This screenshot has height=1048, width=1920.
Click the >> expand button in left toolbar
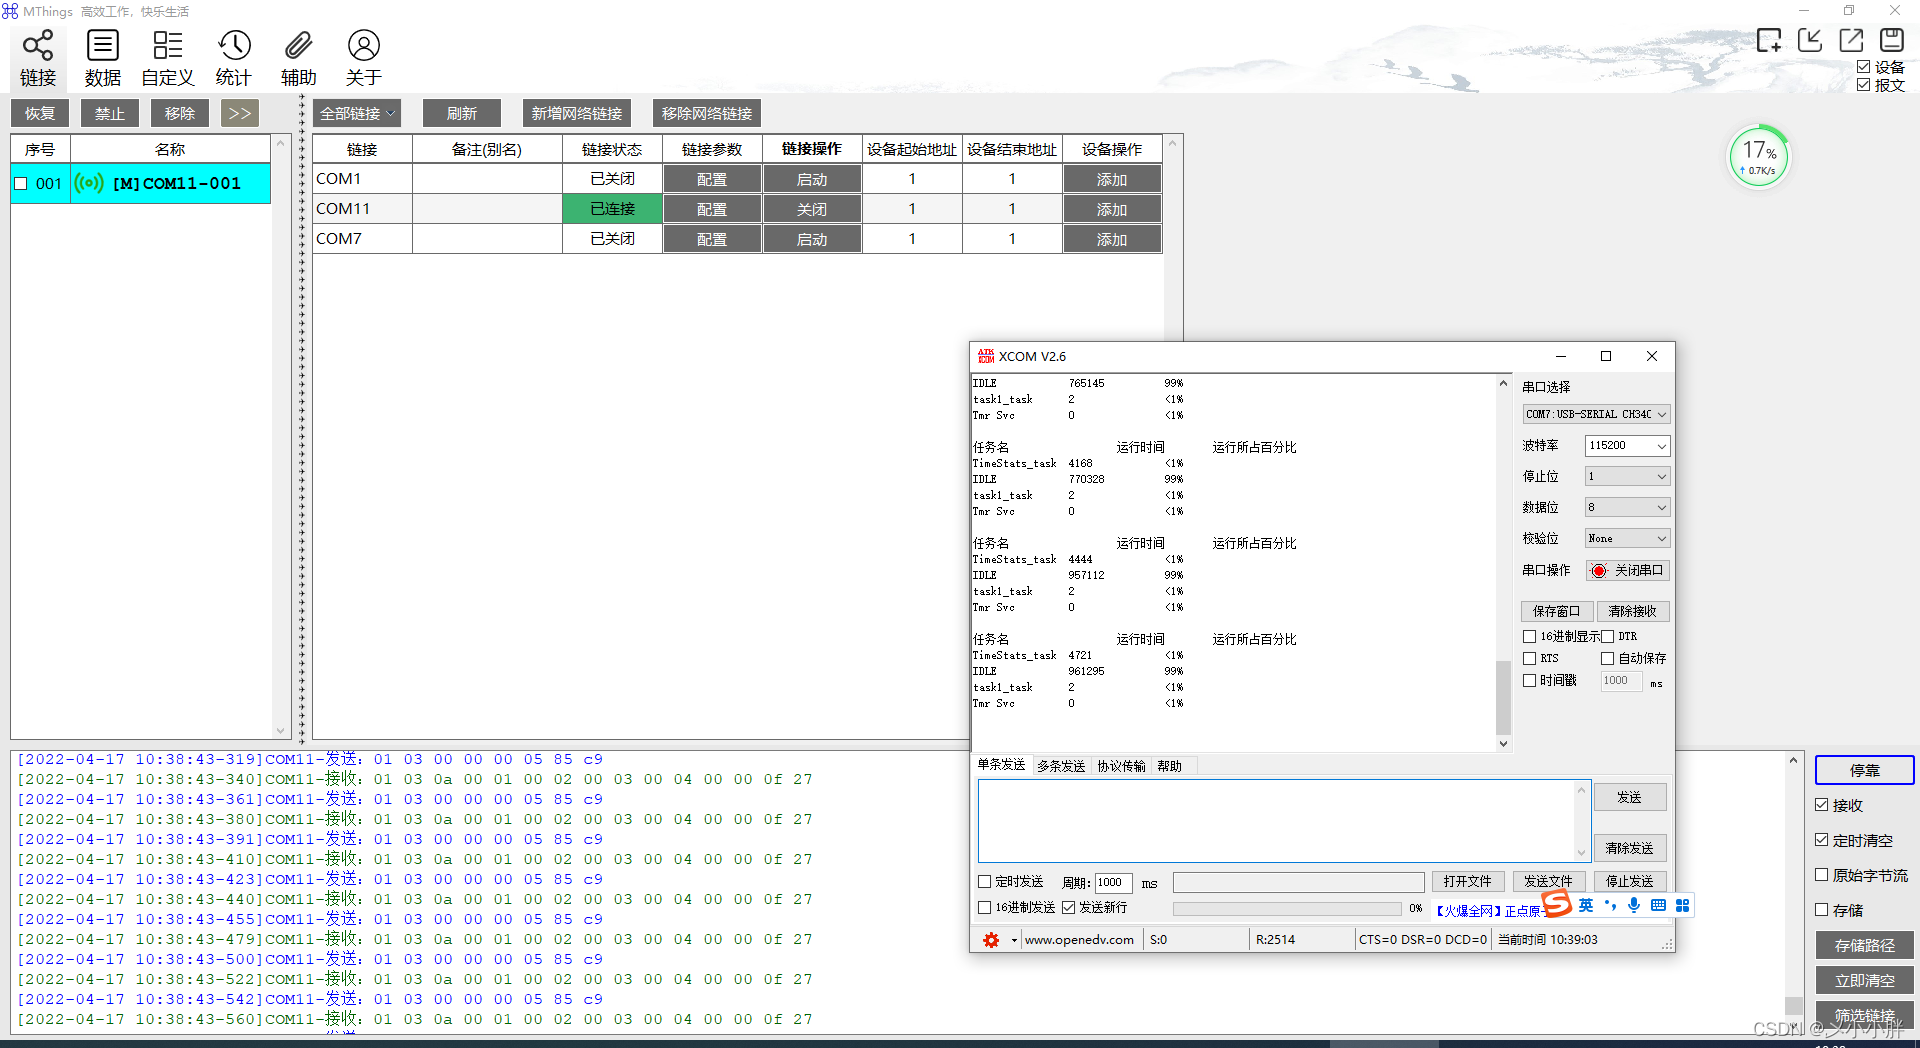[x=240, y=113]
